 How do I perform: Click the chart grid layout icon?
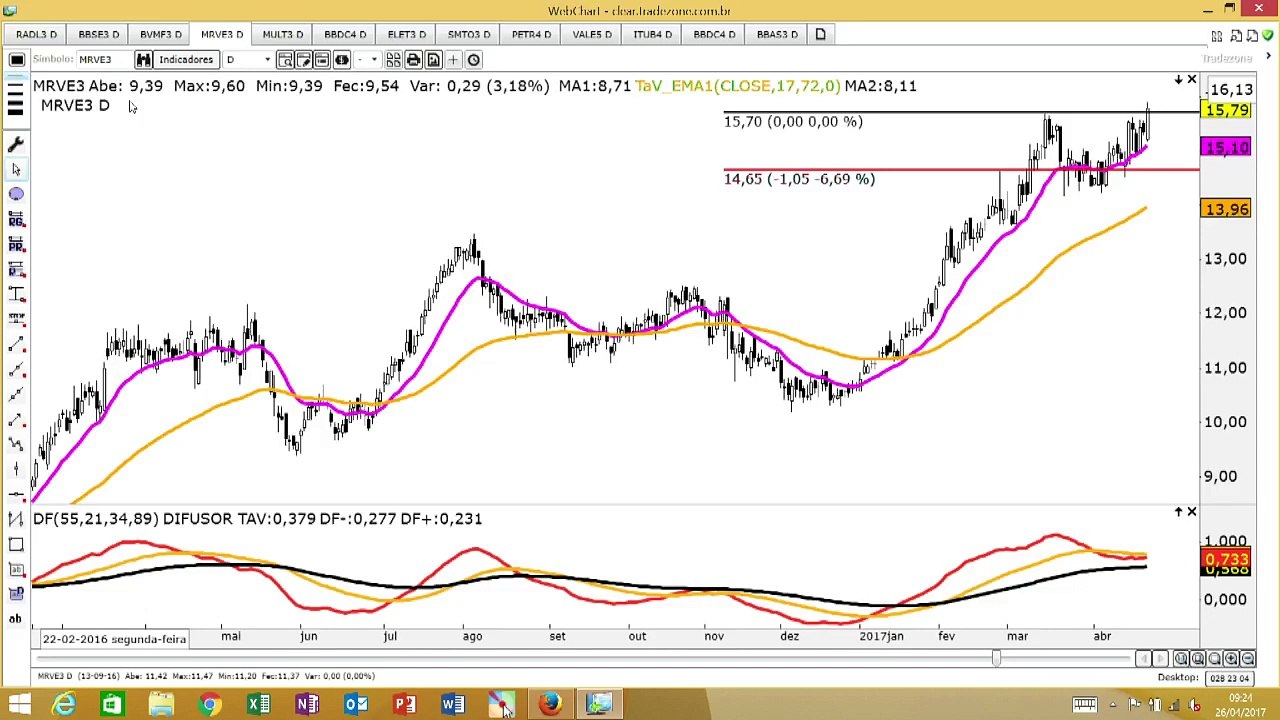tap(393, 60)
